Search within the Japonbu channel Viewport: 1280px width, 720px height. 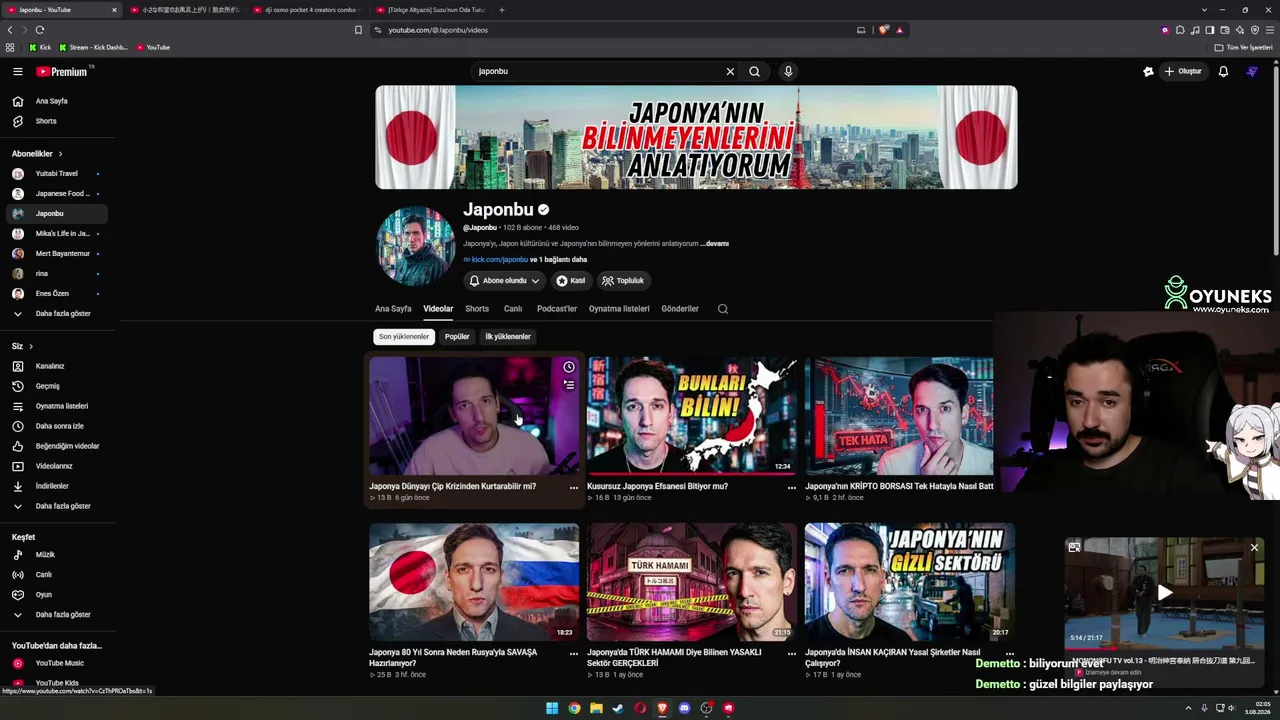point(723,309)
